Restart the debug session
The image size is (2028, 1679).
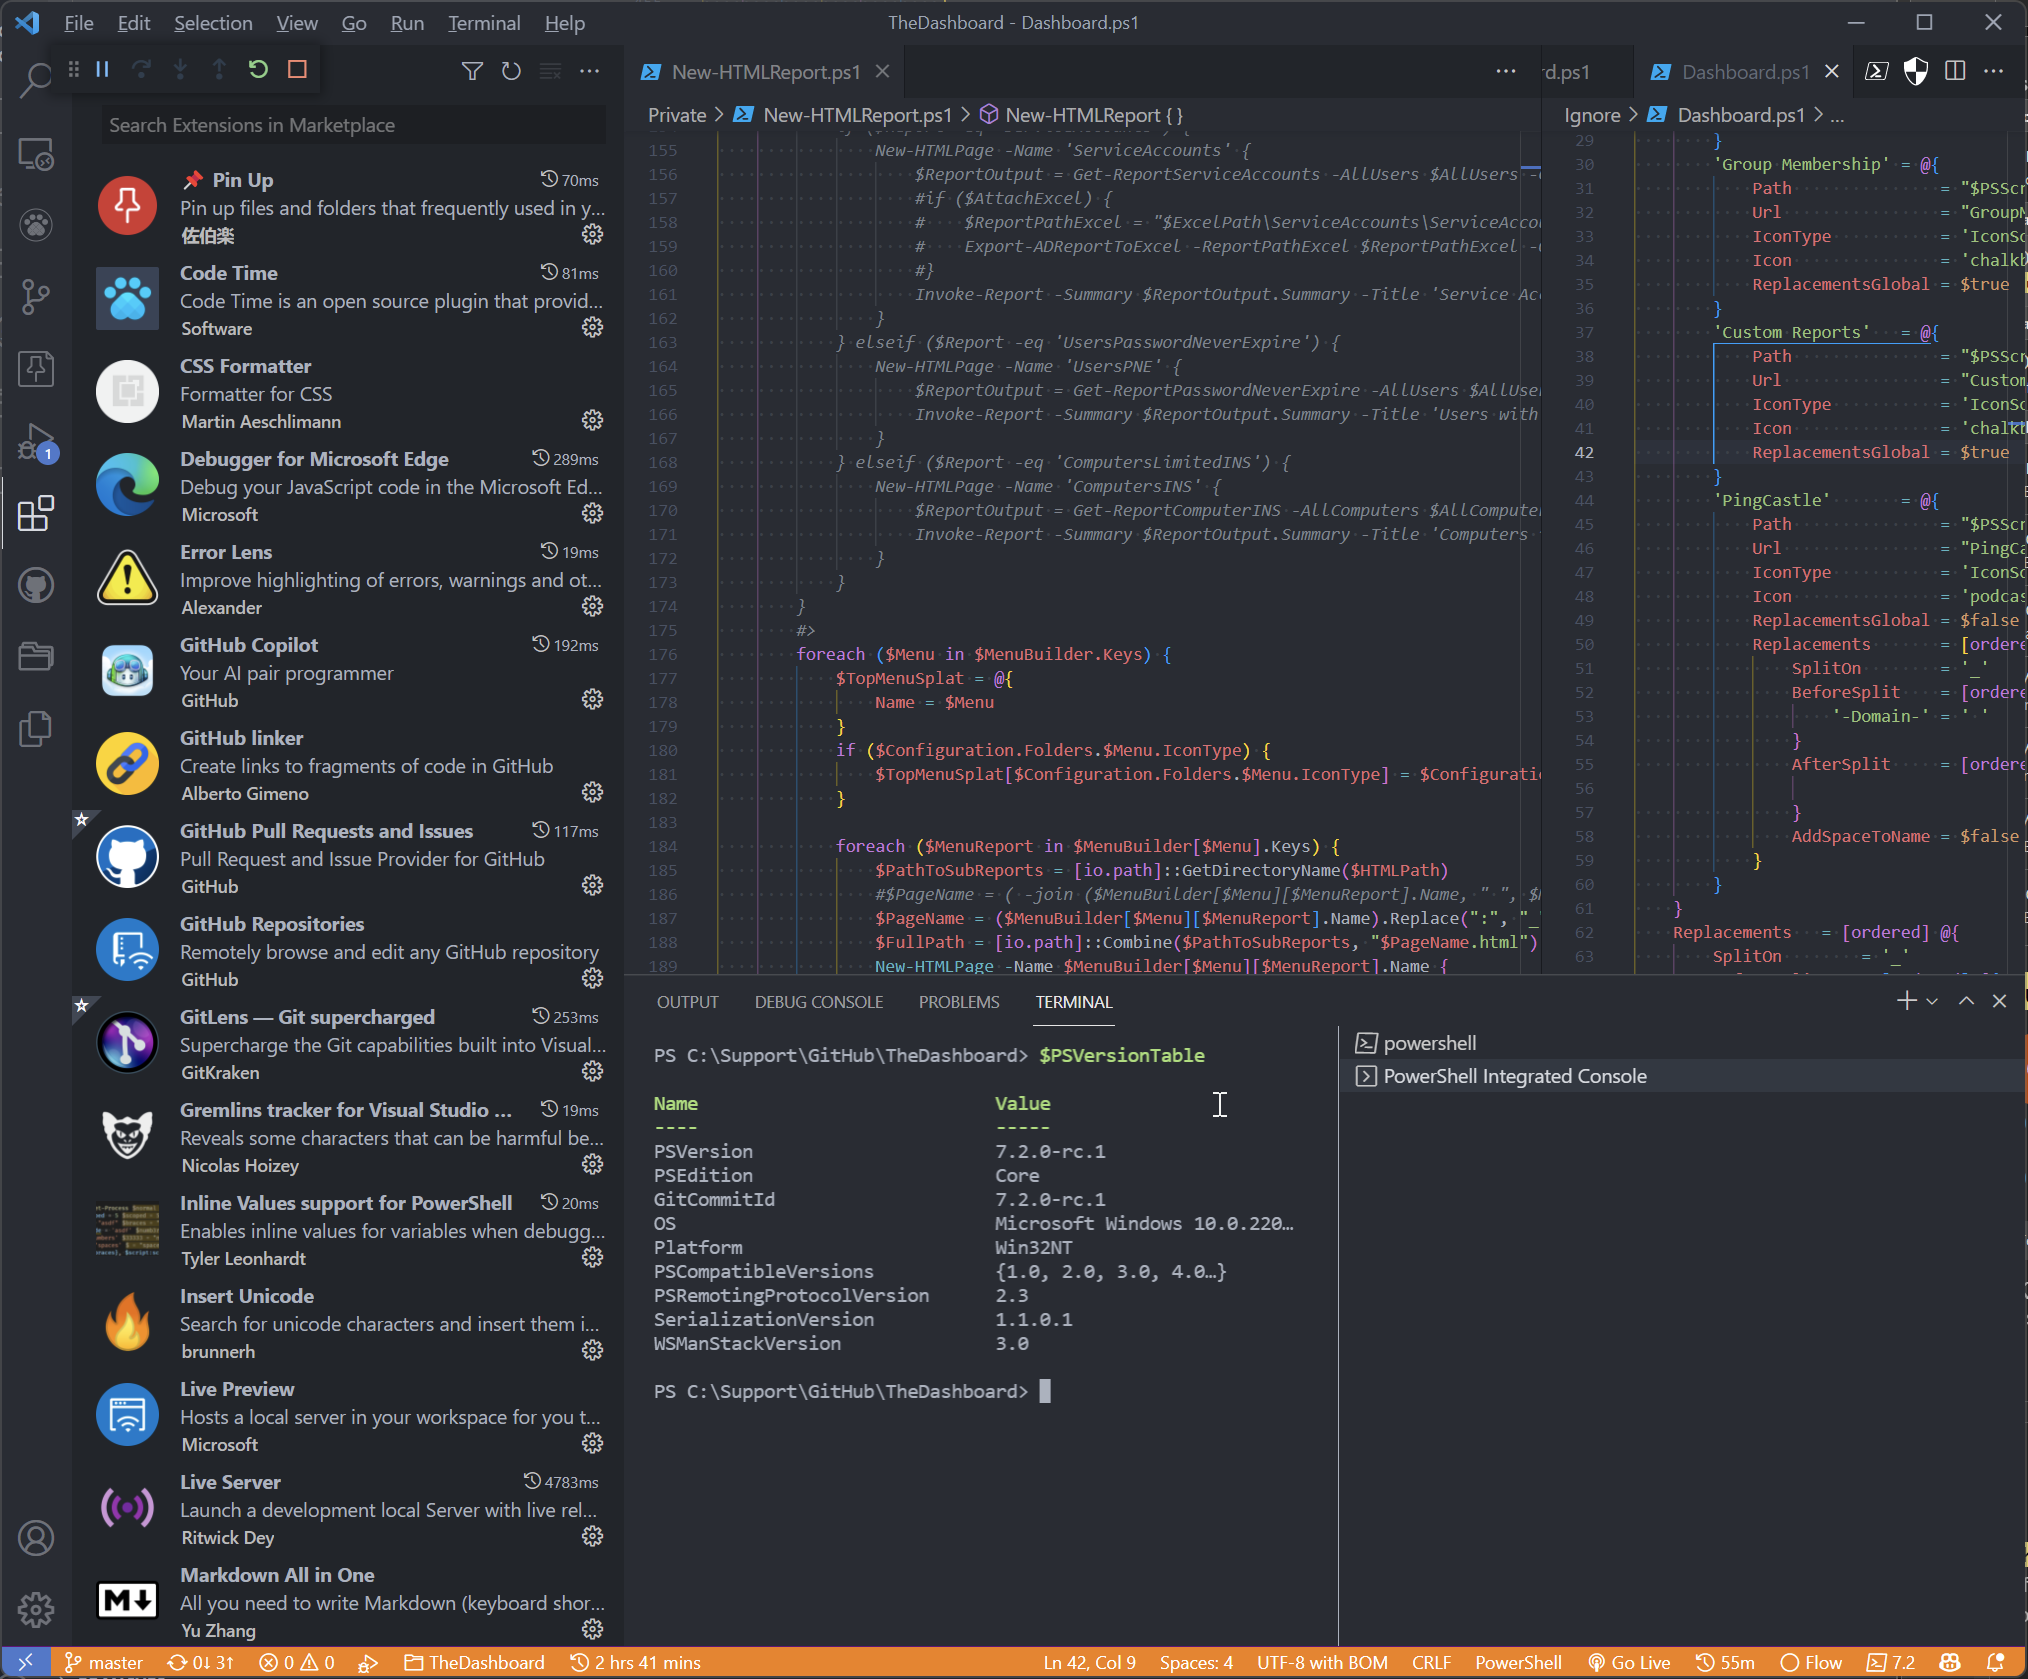click(x=258, y=70)
